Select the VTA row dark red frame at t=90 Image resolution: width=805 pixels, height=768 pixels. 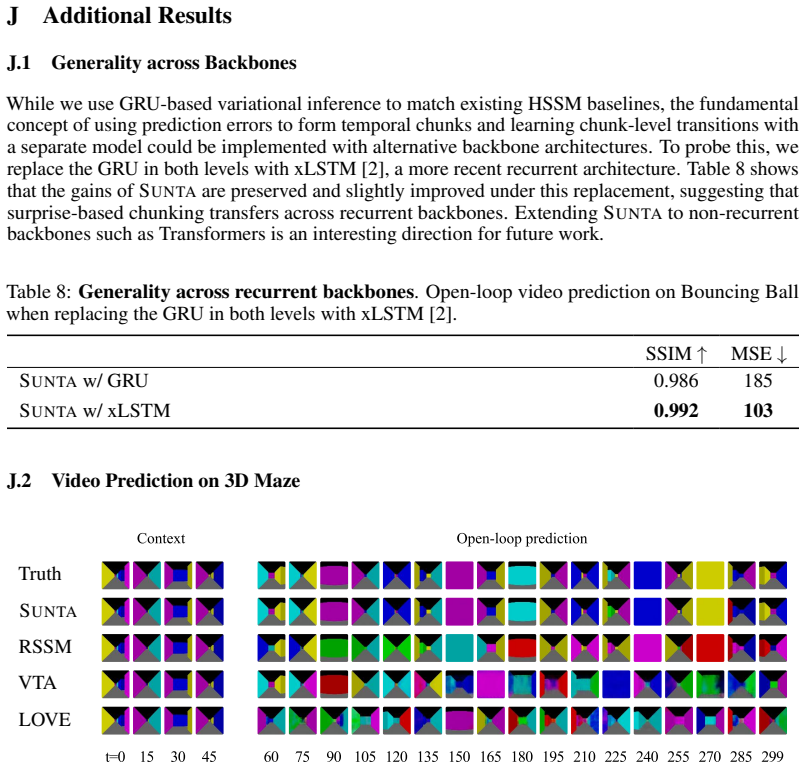[x=334, y=684]
